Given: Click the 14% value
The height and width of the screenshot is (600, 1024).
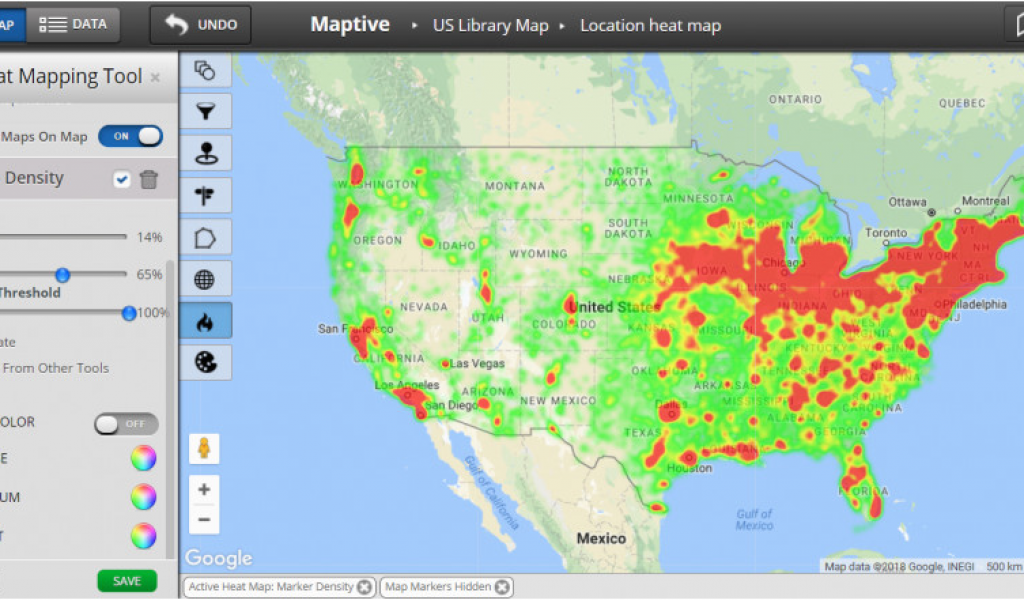Looking at the screenshot, I should click(x=150, y=237).
